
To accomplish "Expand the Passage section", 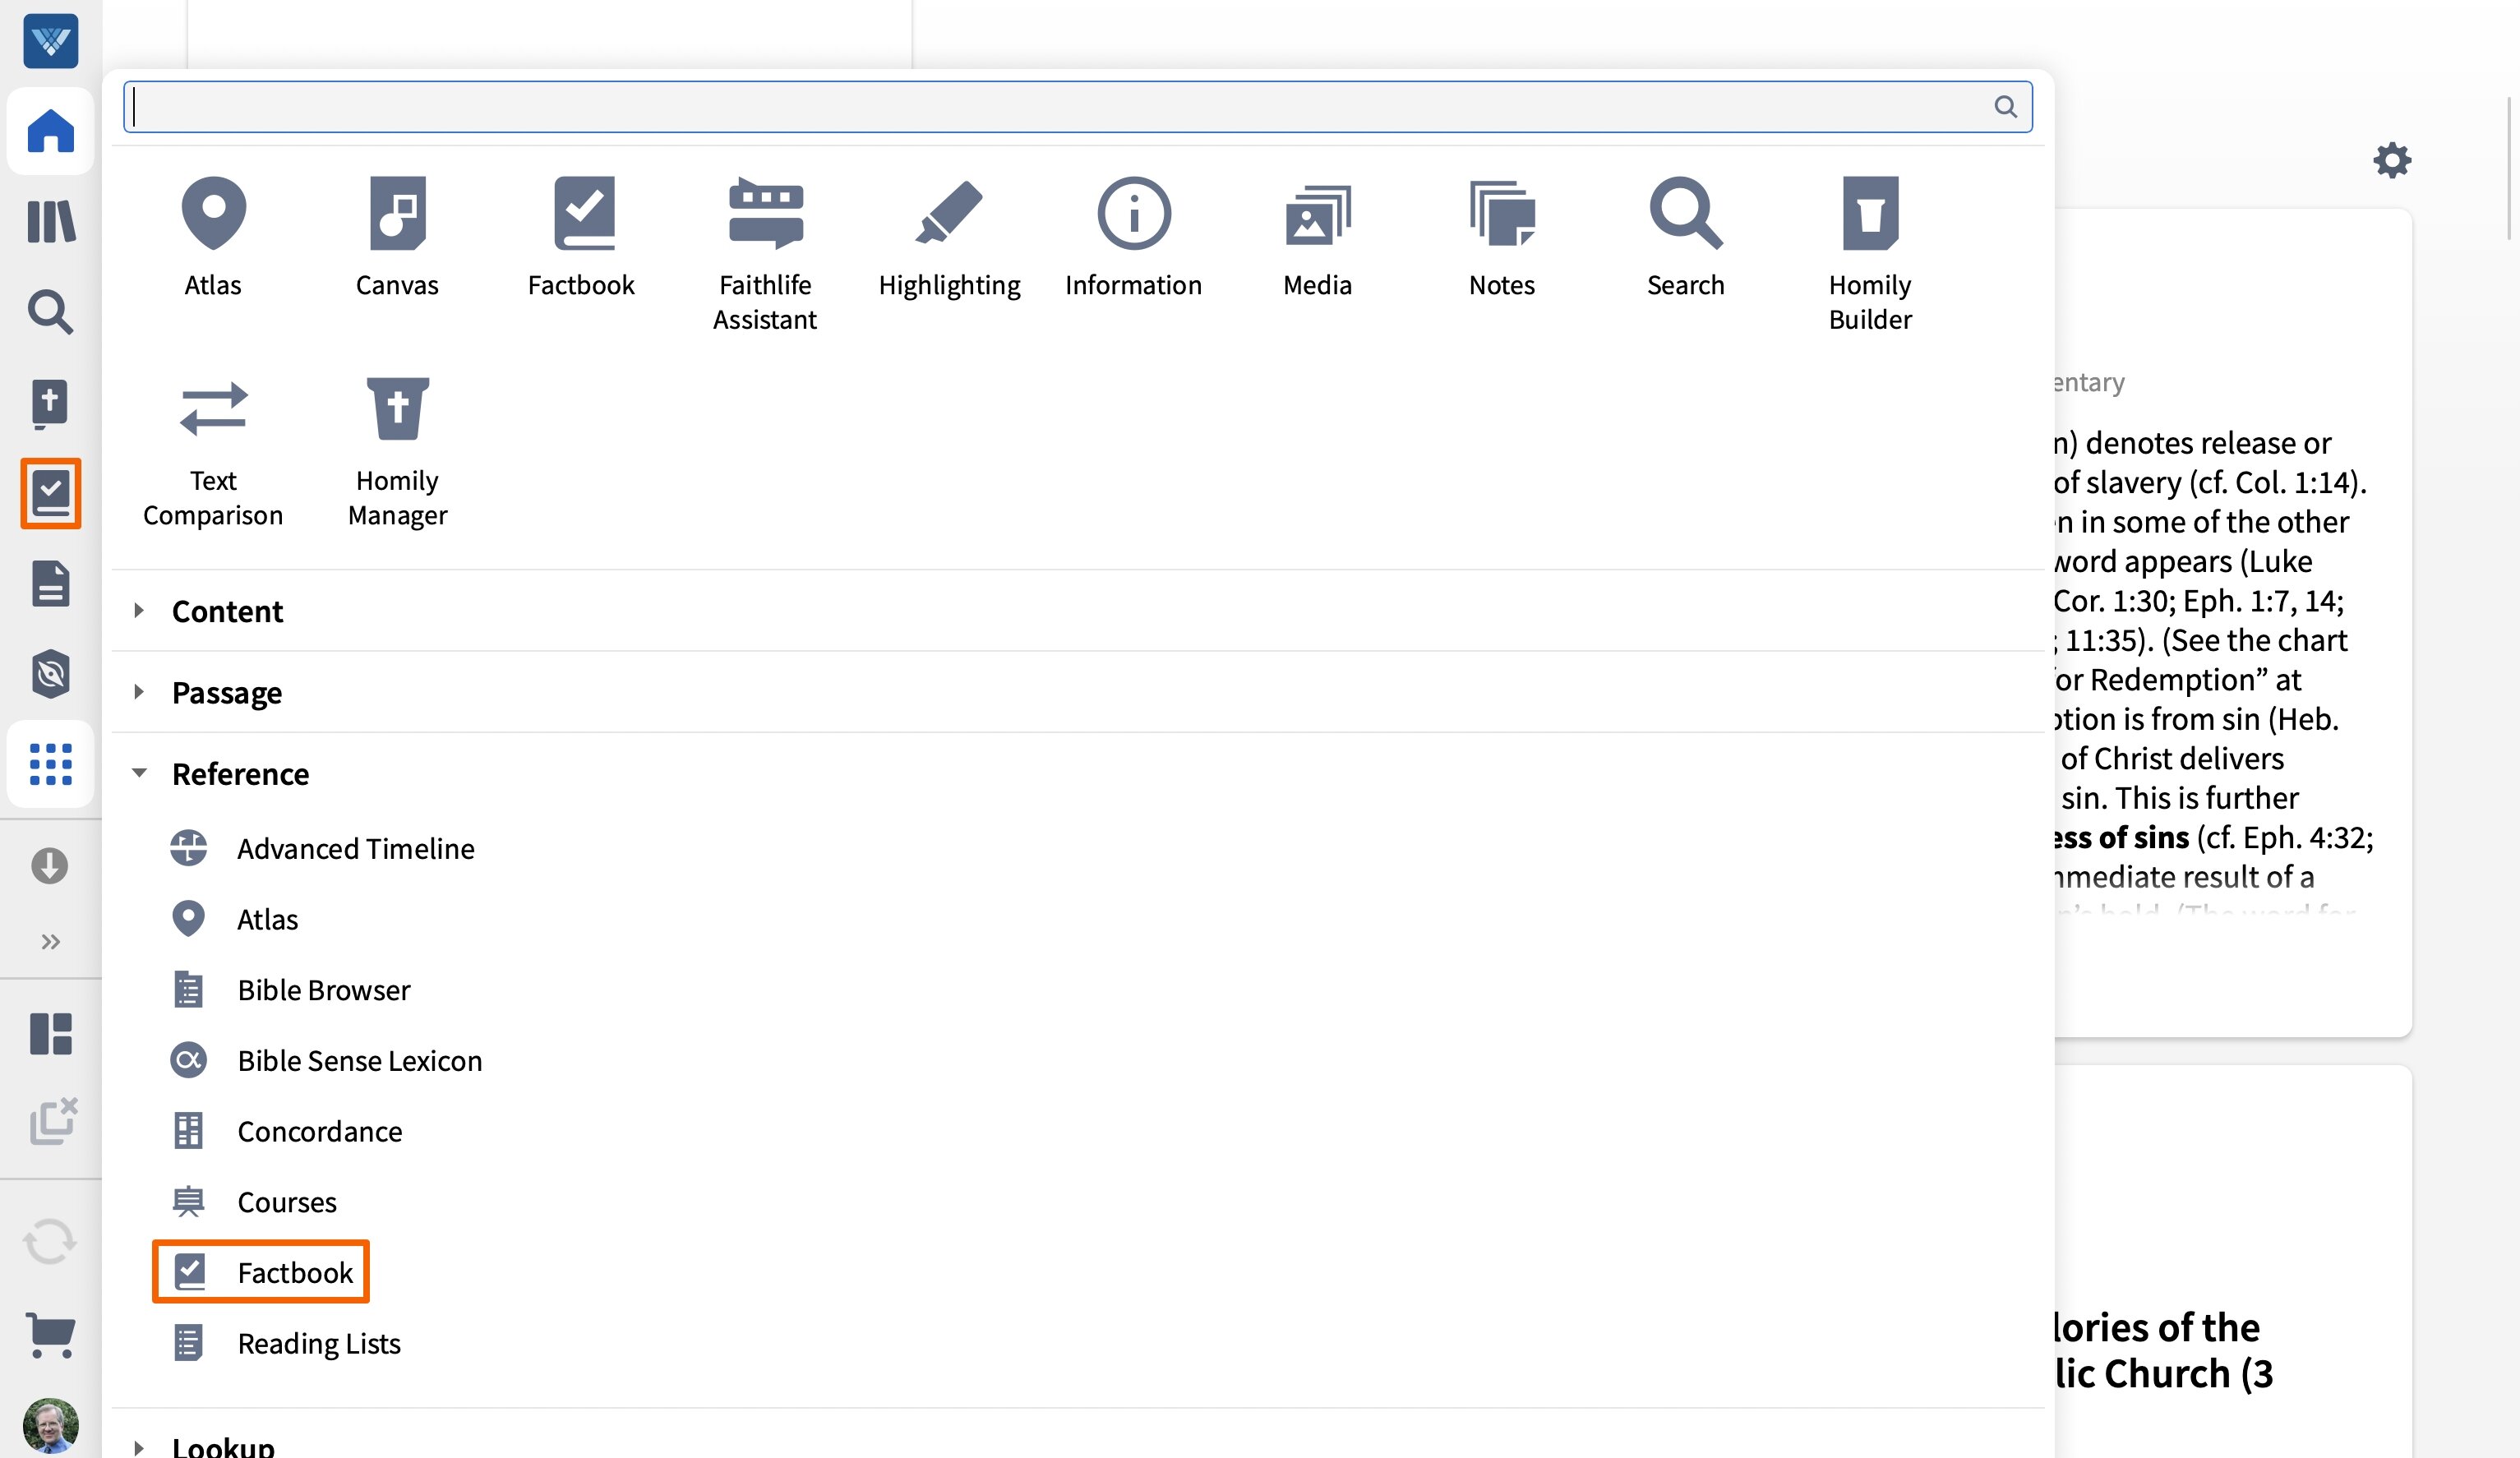I will [x=226, y=692].
